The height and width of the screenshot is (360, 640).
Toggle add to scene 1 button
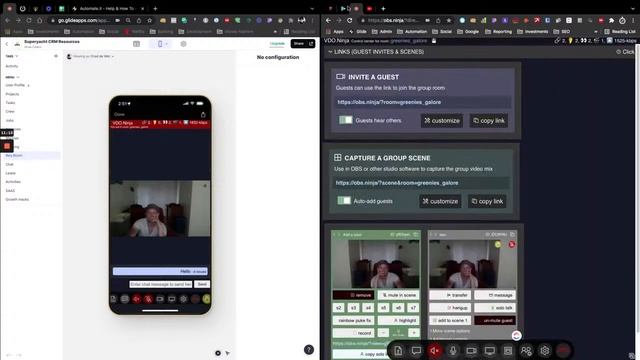[x=450, y=320]
